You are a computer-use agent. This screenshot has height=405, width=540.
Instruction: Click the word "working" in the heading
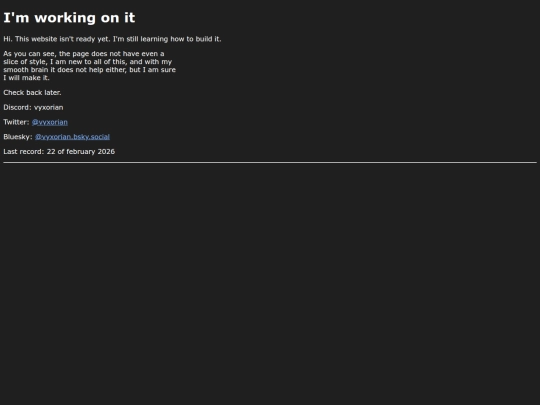click(65, 18)
